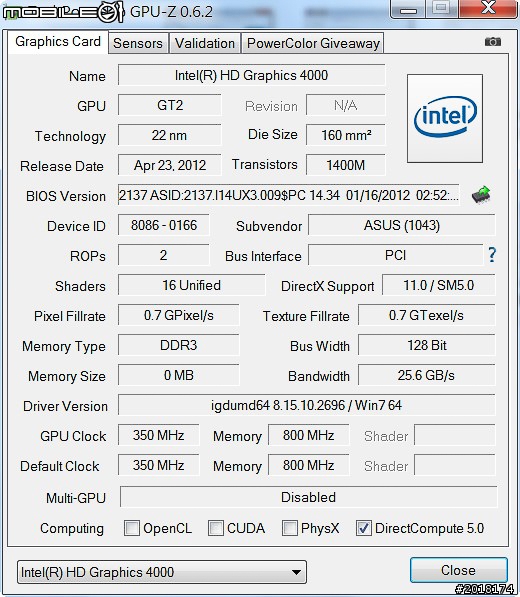Image resolution: width=520 pixels, height=597 pixels.
Task: Enable the OpenCL checkbox
Action: [x=132, y=528]
